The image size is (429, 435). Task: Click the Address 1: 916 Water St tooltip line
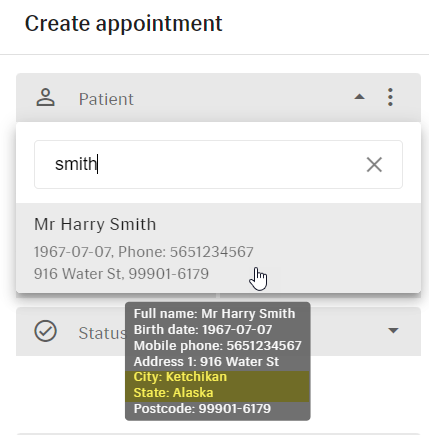(206, 362)
